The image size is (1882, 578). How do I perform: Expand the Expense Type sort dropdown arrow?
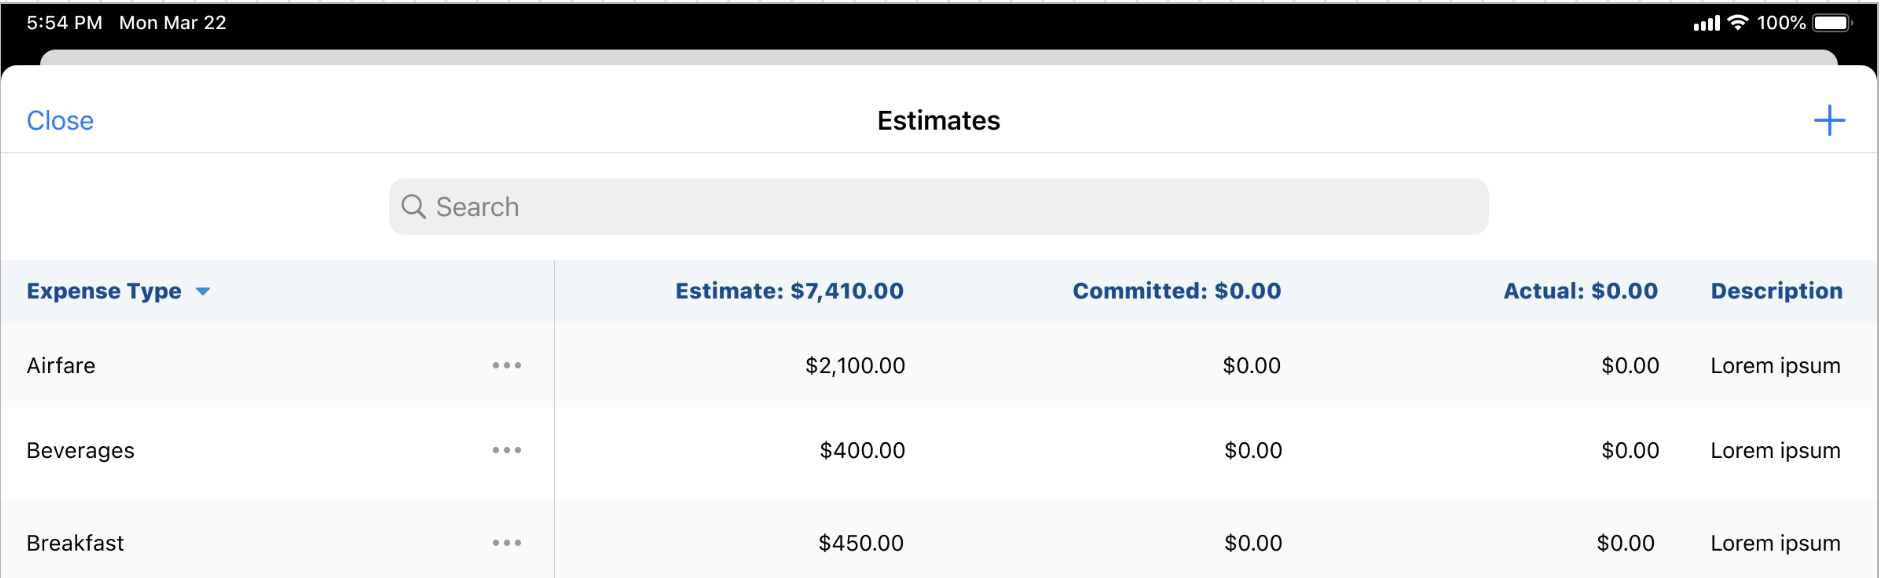(203, 292)
